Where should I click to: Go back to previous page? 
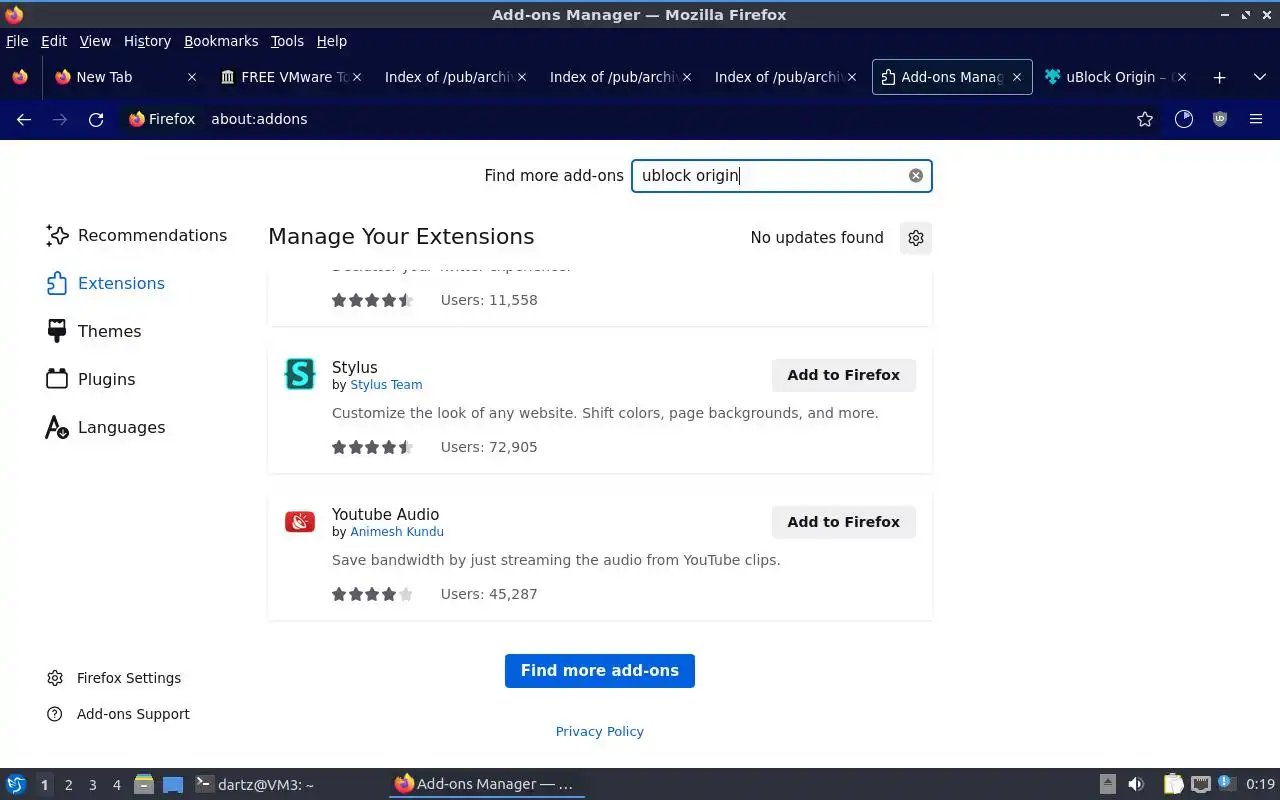coord(24,119)
